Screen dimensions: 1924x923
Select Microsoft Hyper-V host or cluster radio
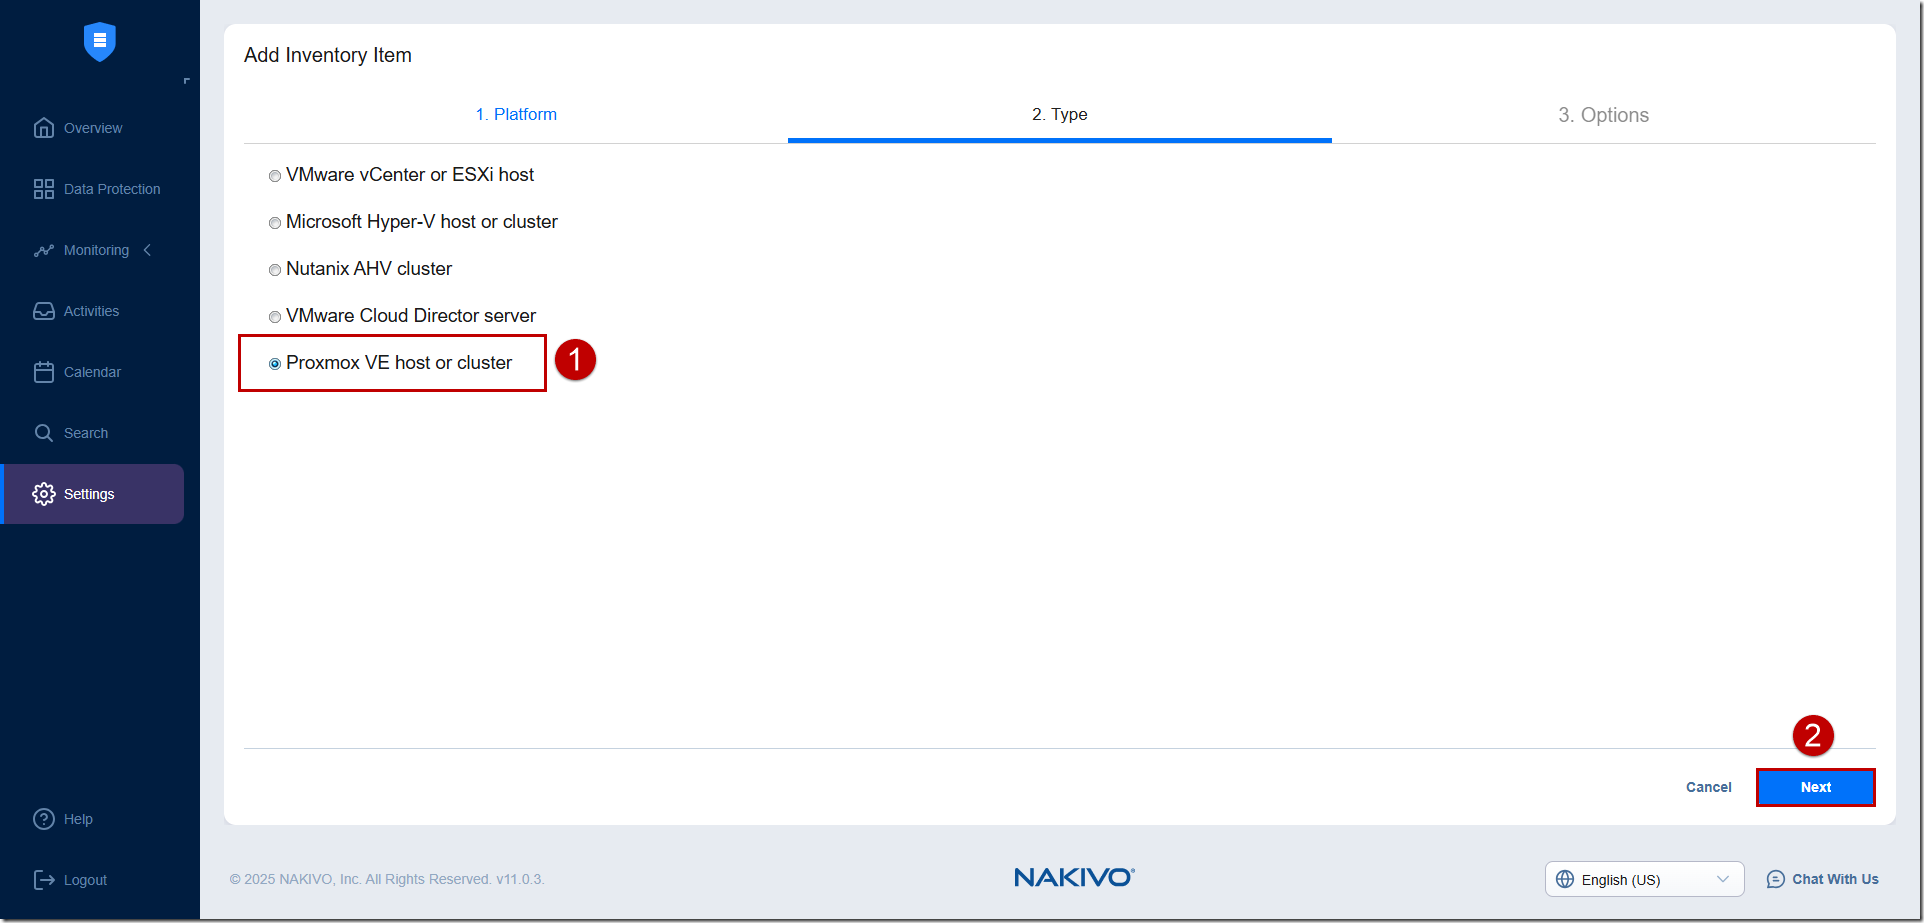tap(275, 223)
